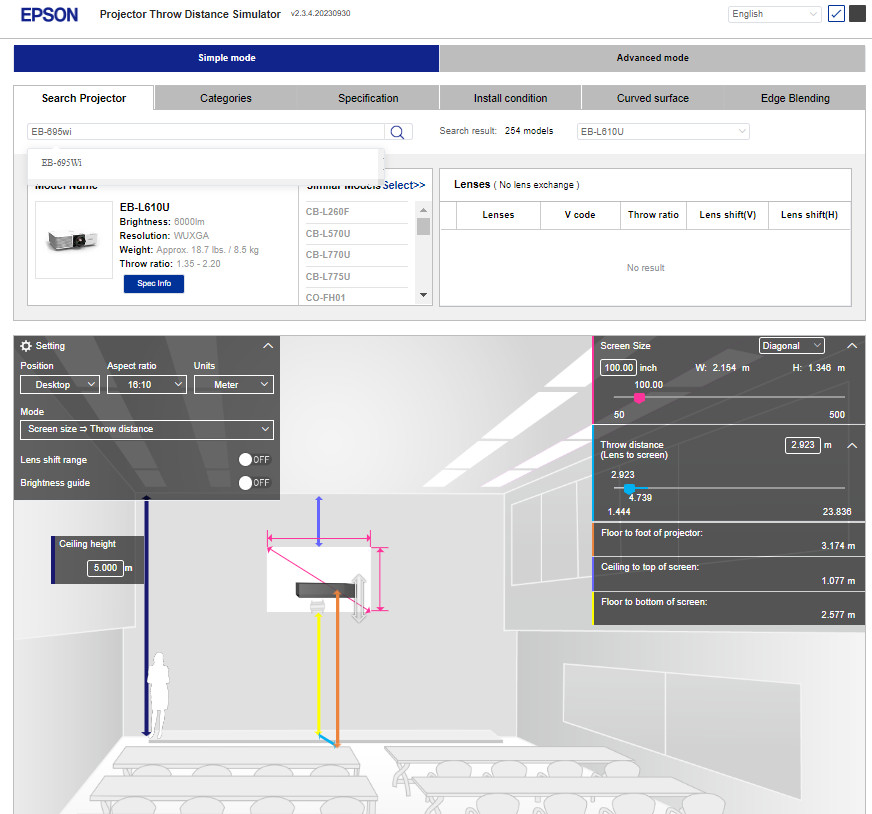Switch to Advanced mode tab
The image size is (872, 814).
tap(652, 58)
